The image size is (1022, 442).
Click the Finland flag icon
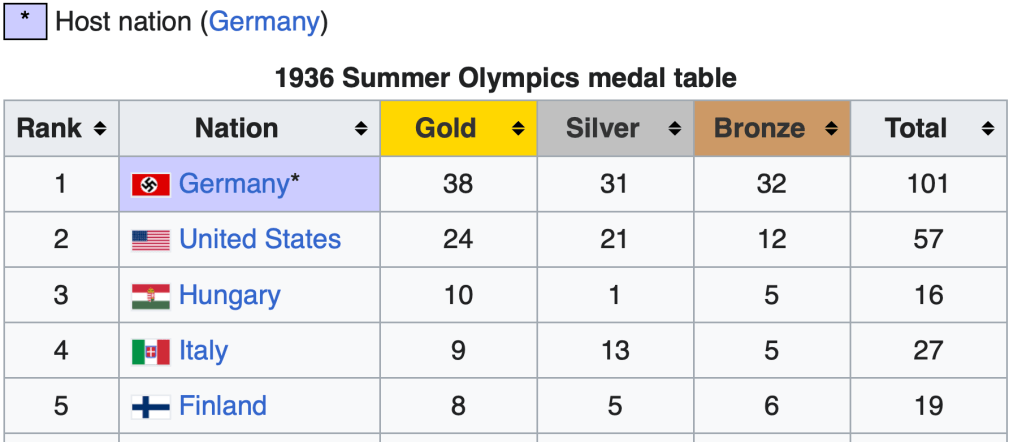click(151, 407)
